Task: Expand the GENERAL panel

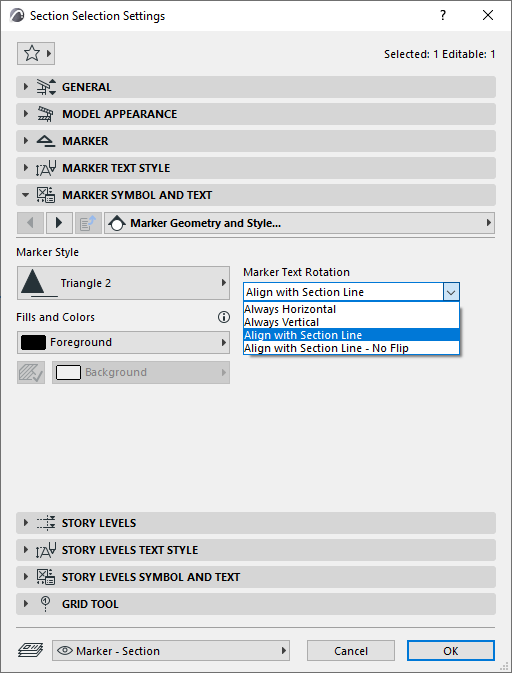Action: [256, 87]
